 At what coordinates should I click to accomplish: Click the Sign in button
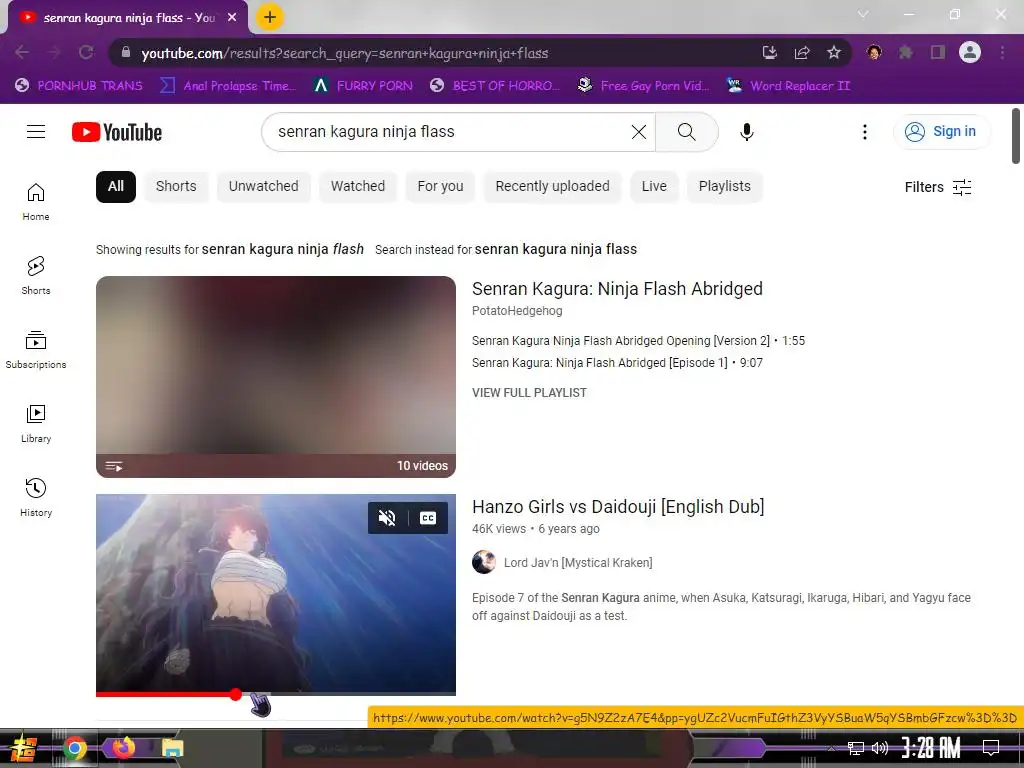[941, 132]
